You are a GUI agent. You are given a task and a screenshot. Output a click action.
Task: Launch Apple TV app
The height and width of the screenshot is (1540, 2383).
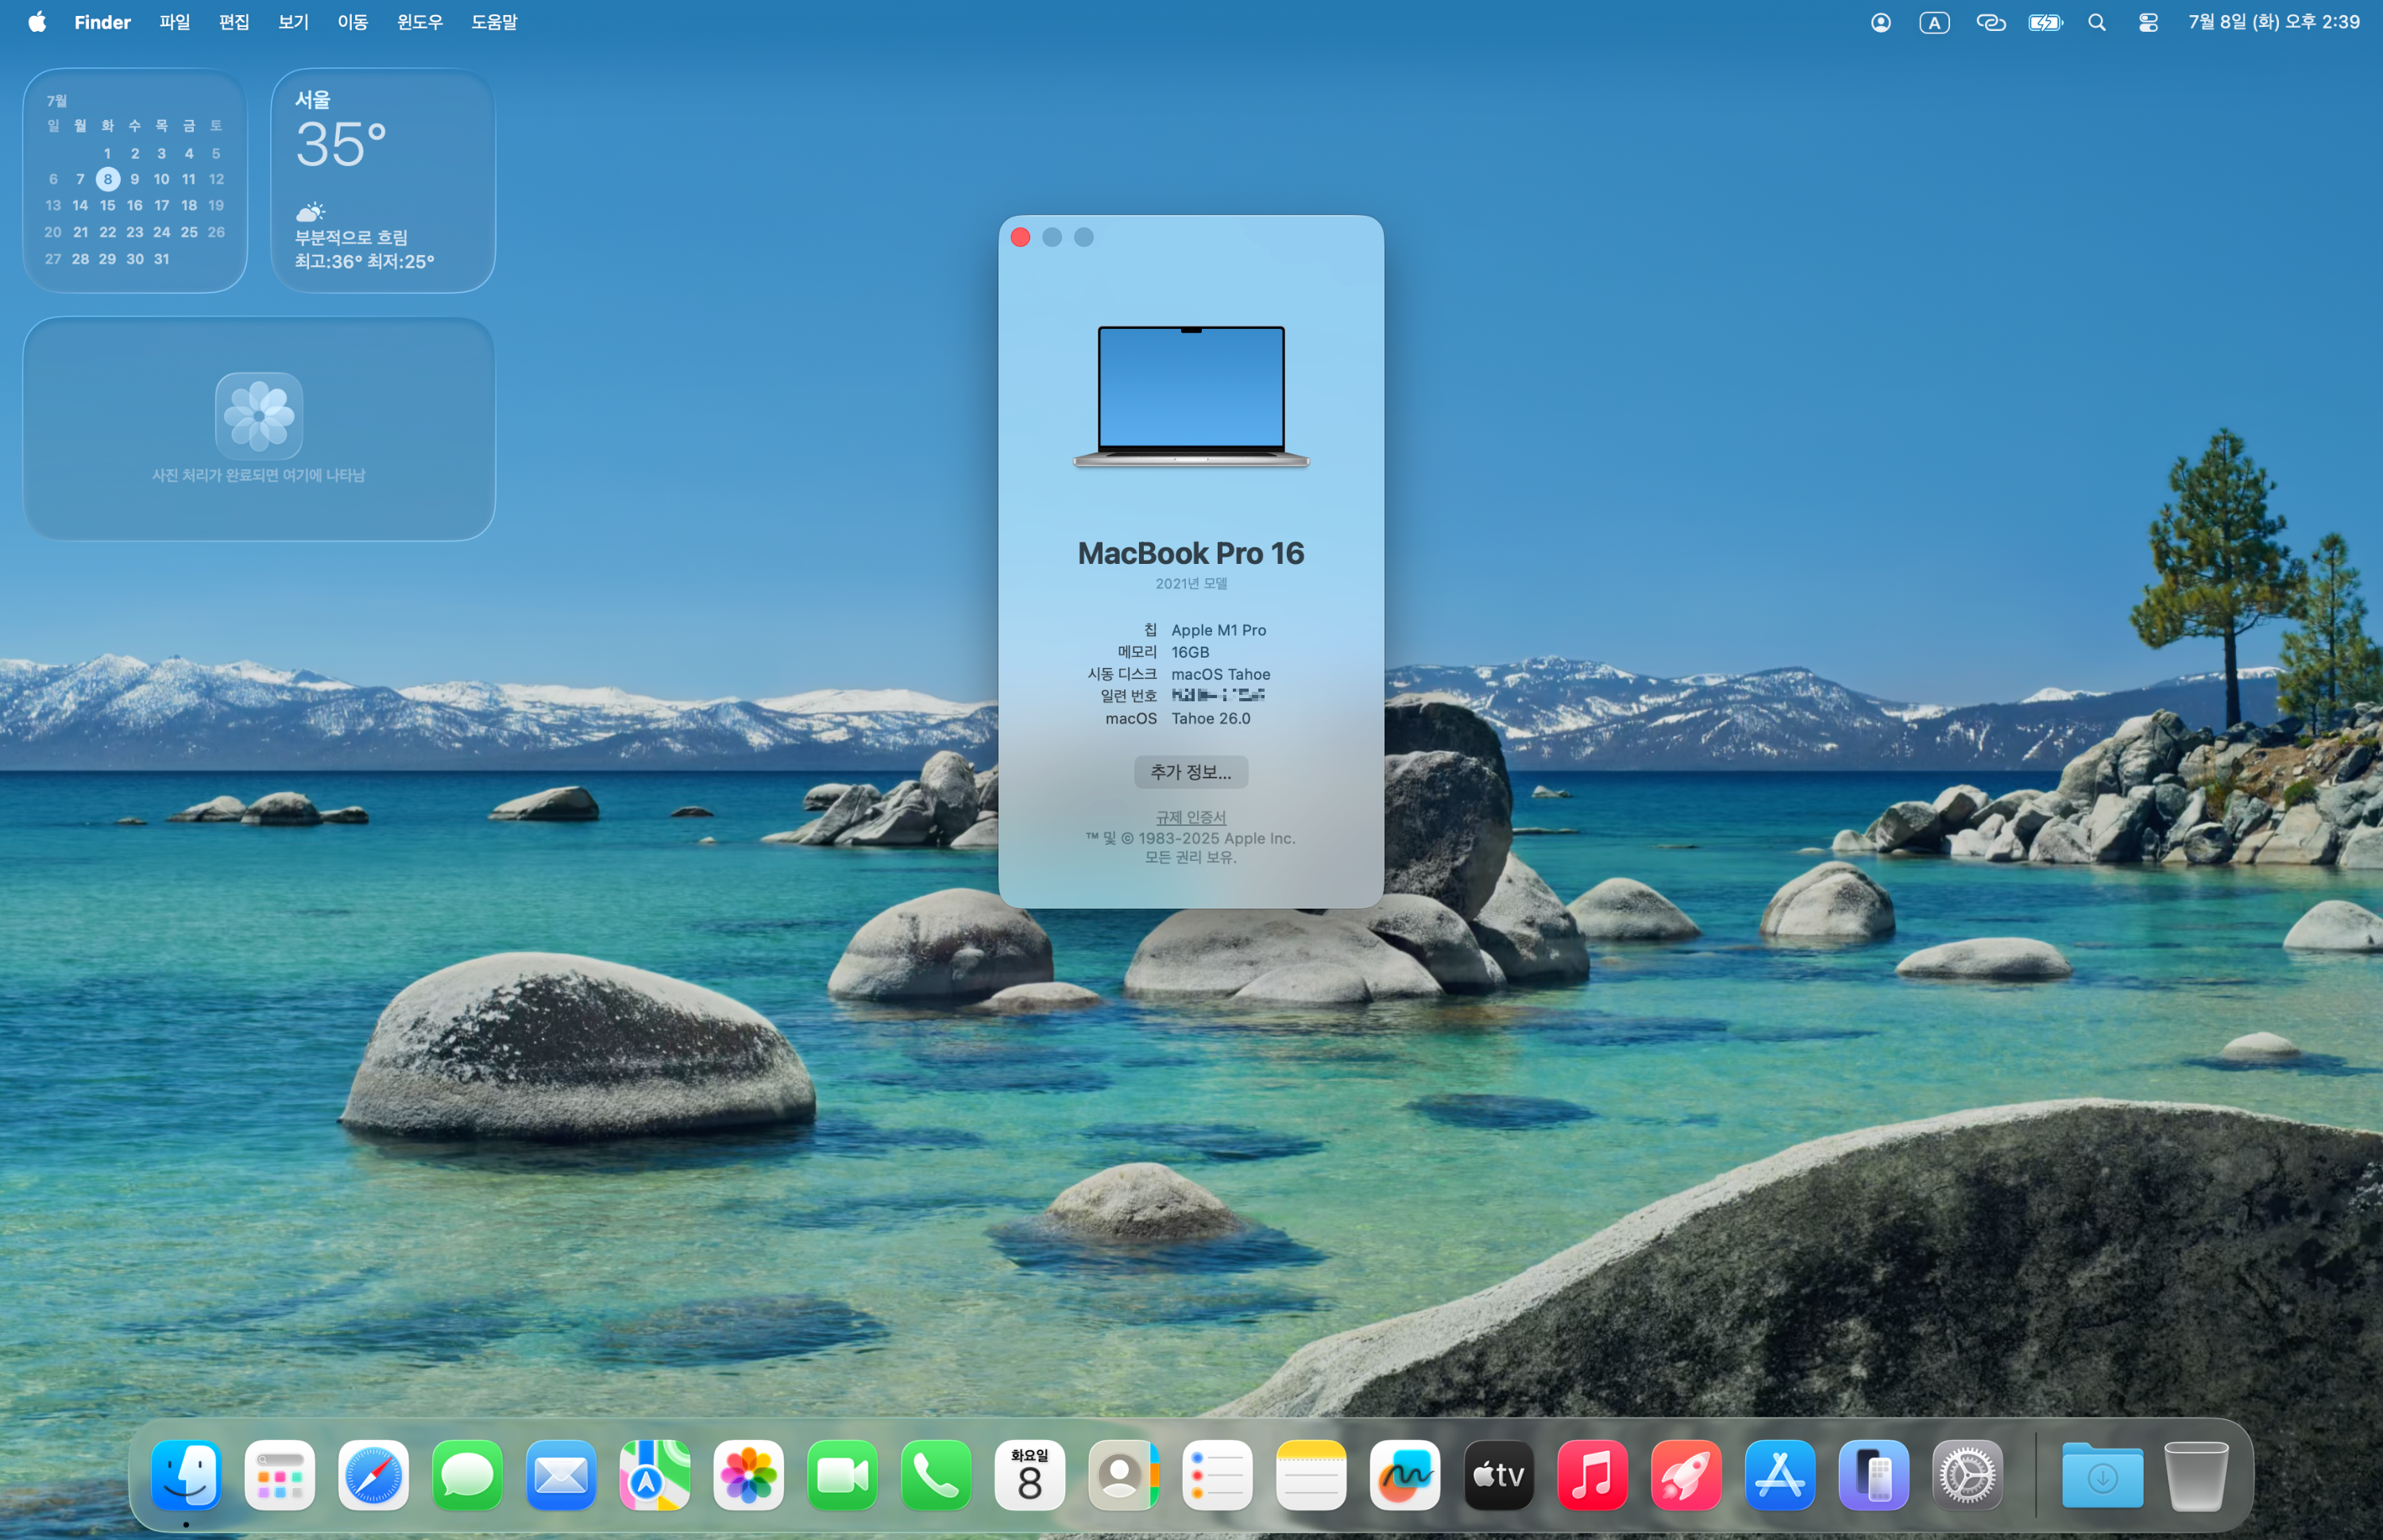(x=1498, y=1475)
